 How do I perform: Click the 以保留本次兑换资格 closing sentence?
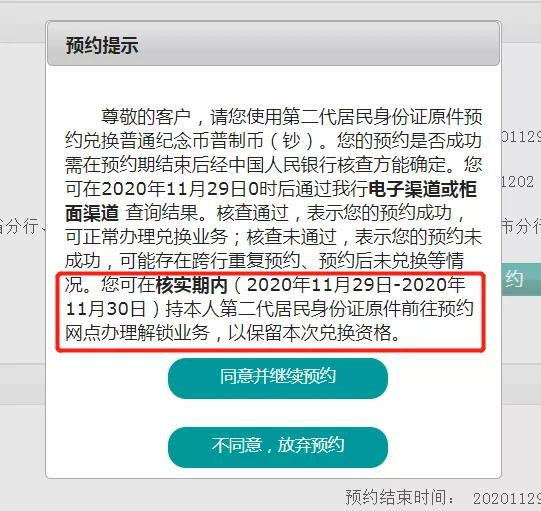pyautogui.click(x=310, y=333)
